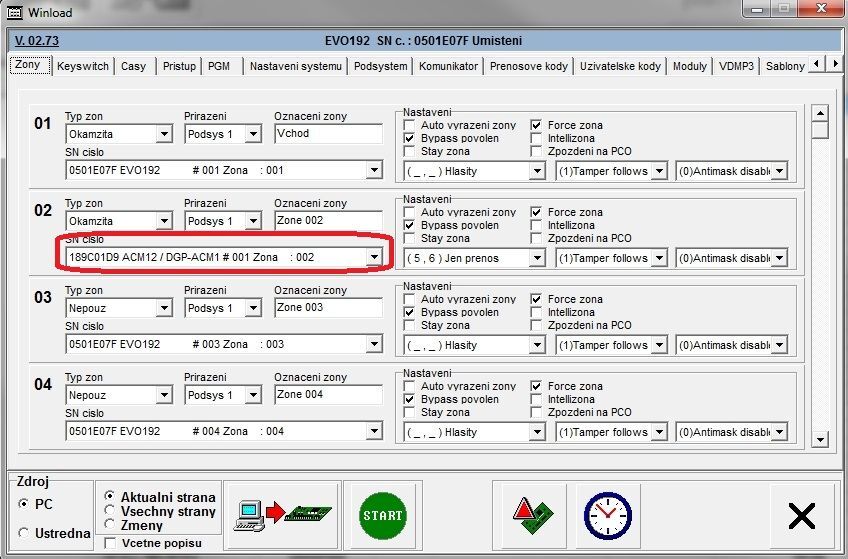Toggle Force zona checkbox in zone 02
Image resolution: width=848 pixels, height=559 pixels.
pos(536,212)
